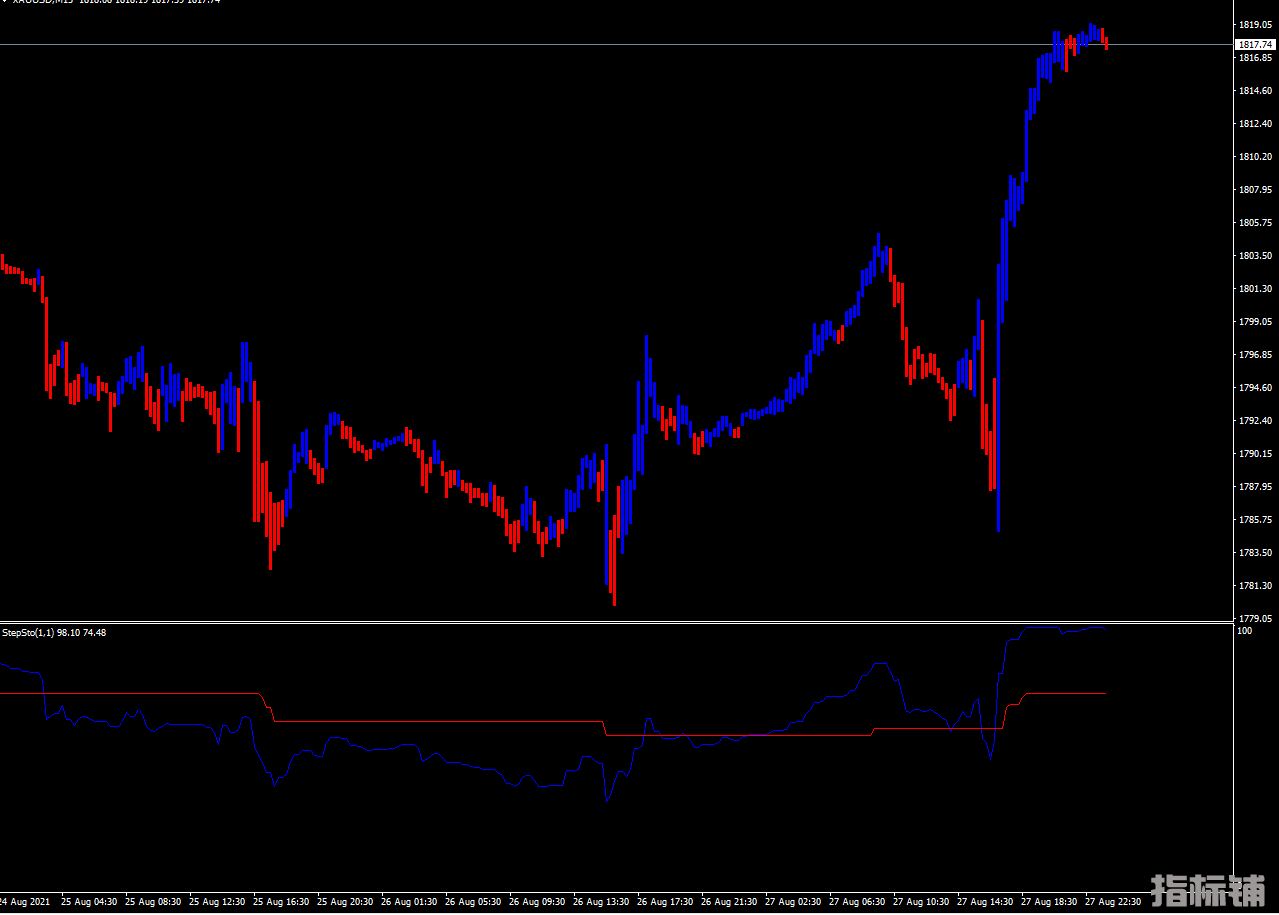Click the 26 Aug 01:30 time label
Viewport: 1279px width, 915px height.
tap(409, 902)
